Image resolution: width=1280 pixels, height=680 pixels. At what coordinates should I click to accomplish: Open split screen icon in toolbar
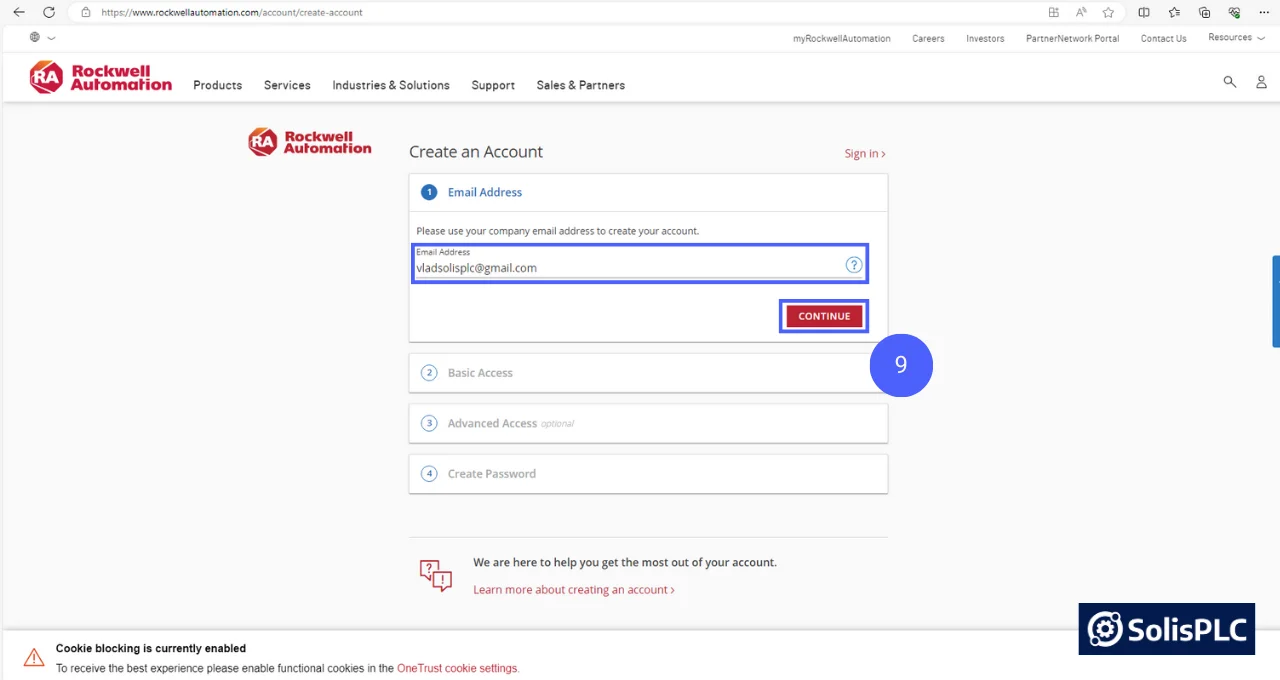click(1144, 12)
